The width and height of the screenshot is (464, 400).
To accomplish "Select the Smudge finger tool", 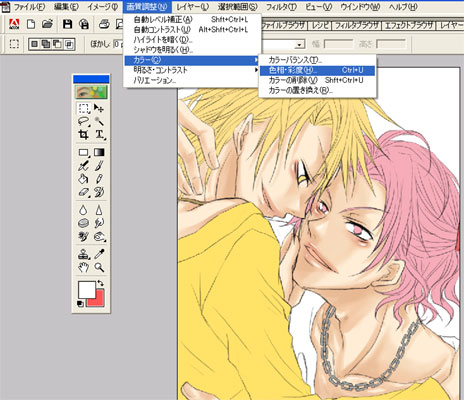I will tap(99, 223).
